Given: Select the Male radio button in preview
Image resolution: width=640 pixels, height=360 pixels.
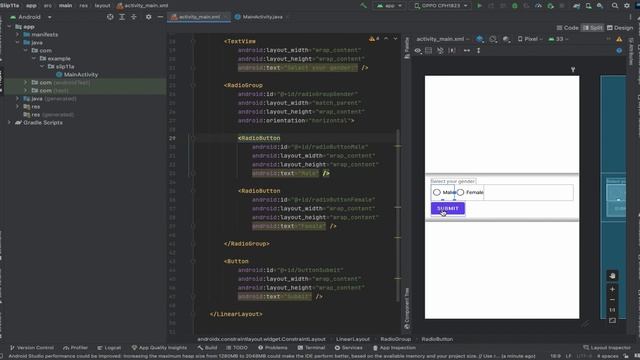Looking at the screenshot, I should [x=442, y=192].
